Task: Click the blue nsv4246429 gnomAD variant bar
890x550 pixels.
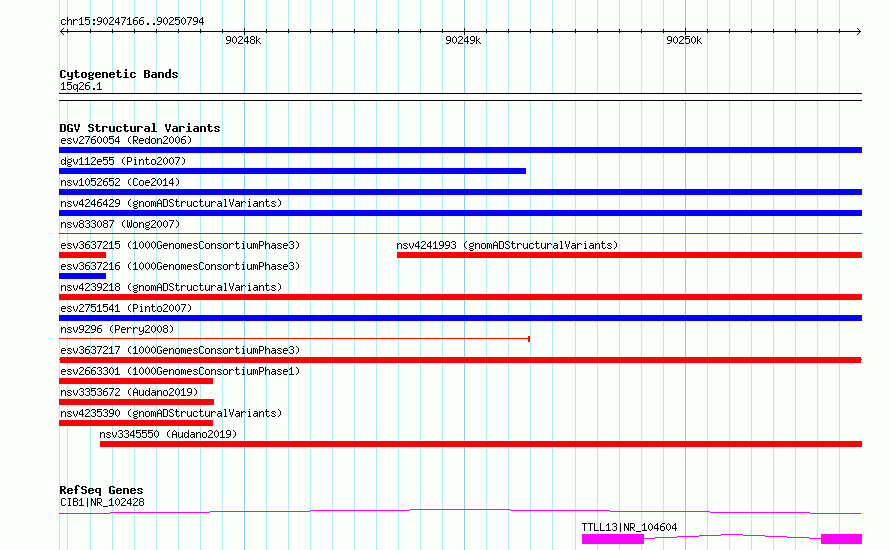Action: pyautogui.click(x=460, y=213)
